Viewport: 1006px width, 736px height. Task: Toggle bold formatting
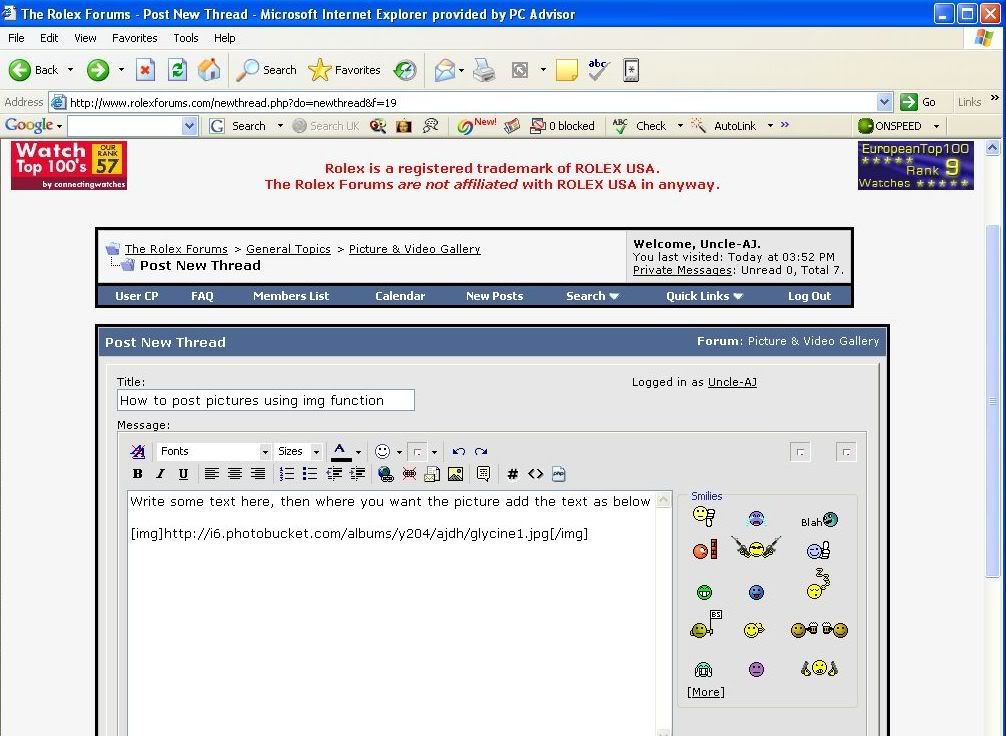[x=137, y=474]
